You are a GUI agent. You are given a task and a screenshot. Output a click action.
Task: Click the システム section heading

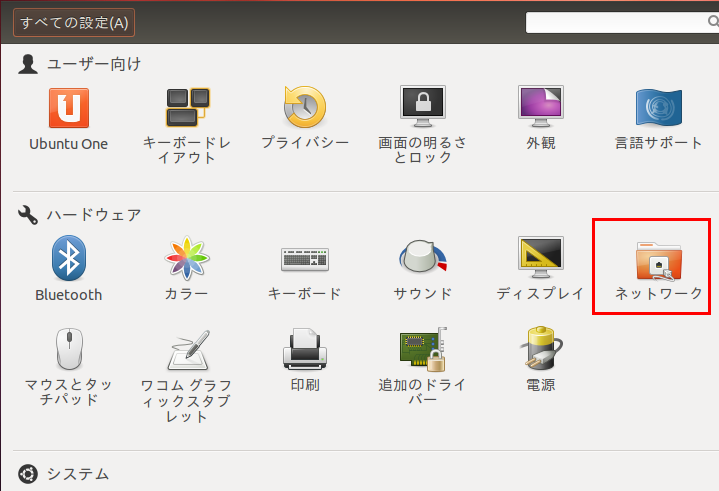click(x=78, y=474)
